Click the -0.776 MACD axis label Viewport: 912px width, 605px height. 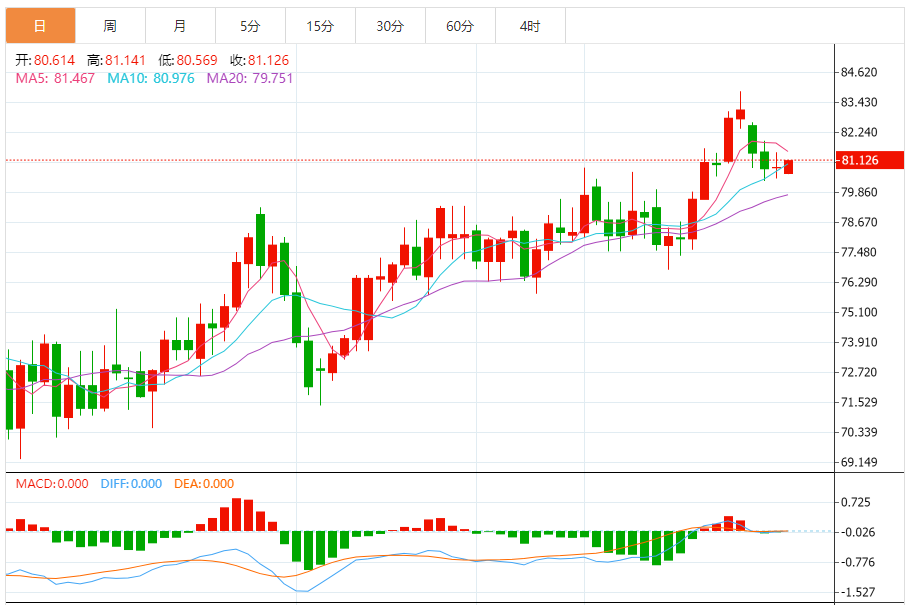pos(858,562)
